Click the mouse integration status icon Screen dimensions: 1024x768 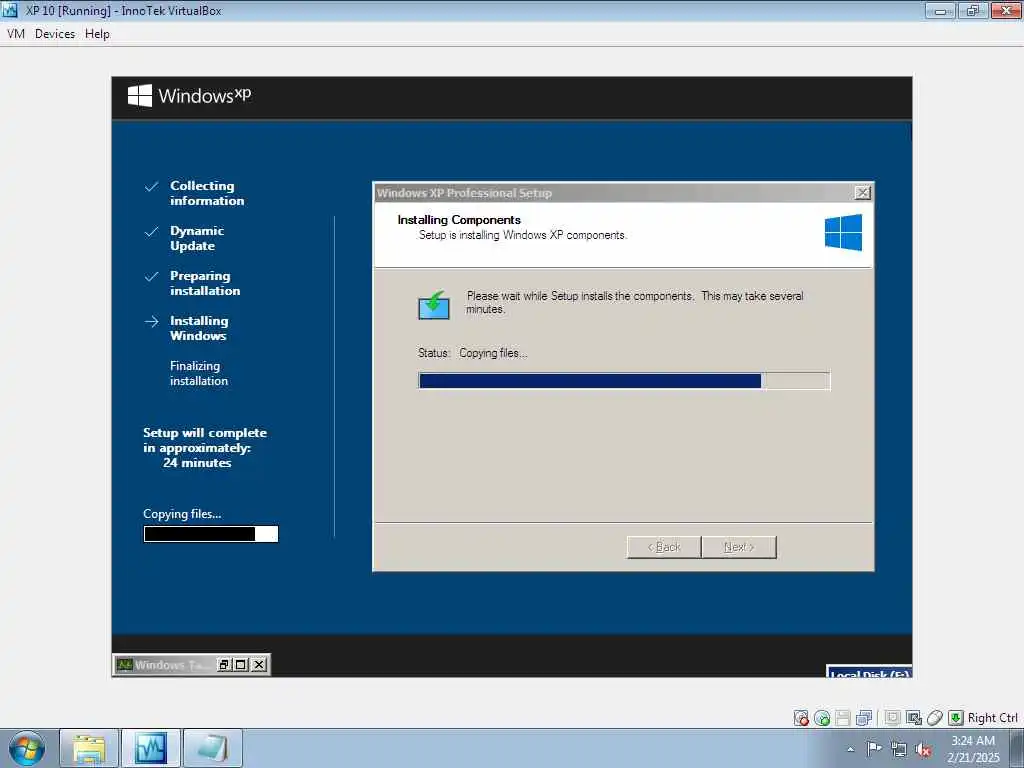click(x=935, y=718)
